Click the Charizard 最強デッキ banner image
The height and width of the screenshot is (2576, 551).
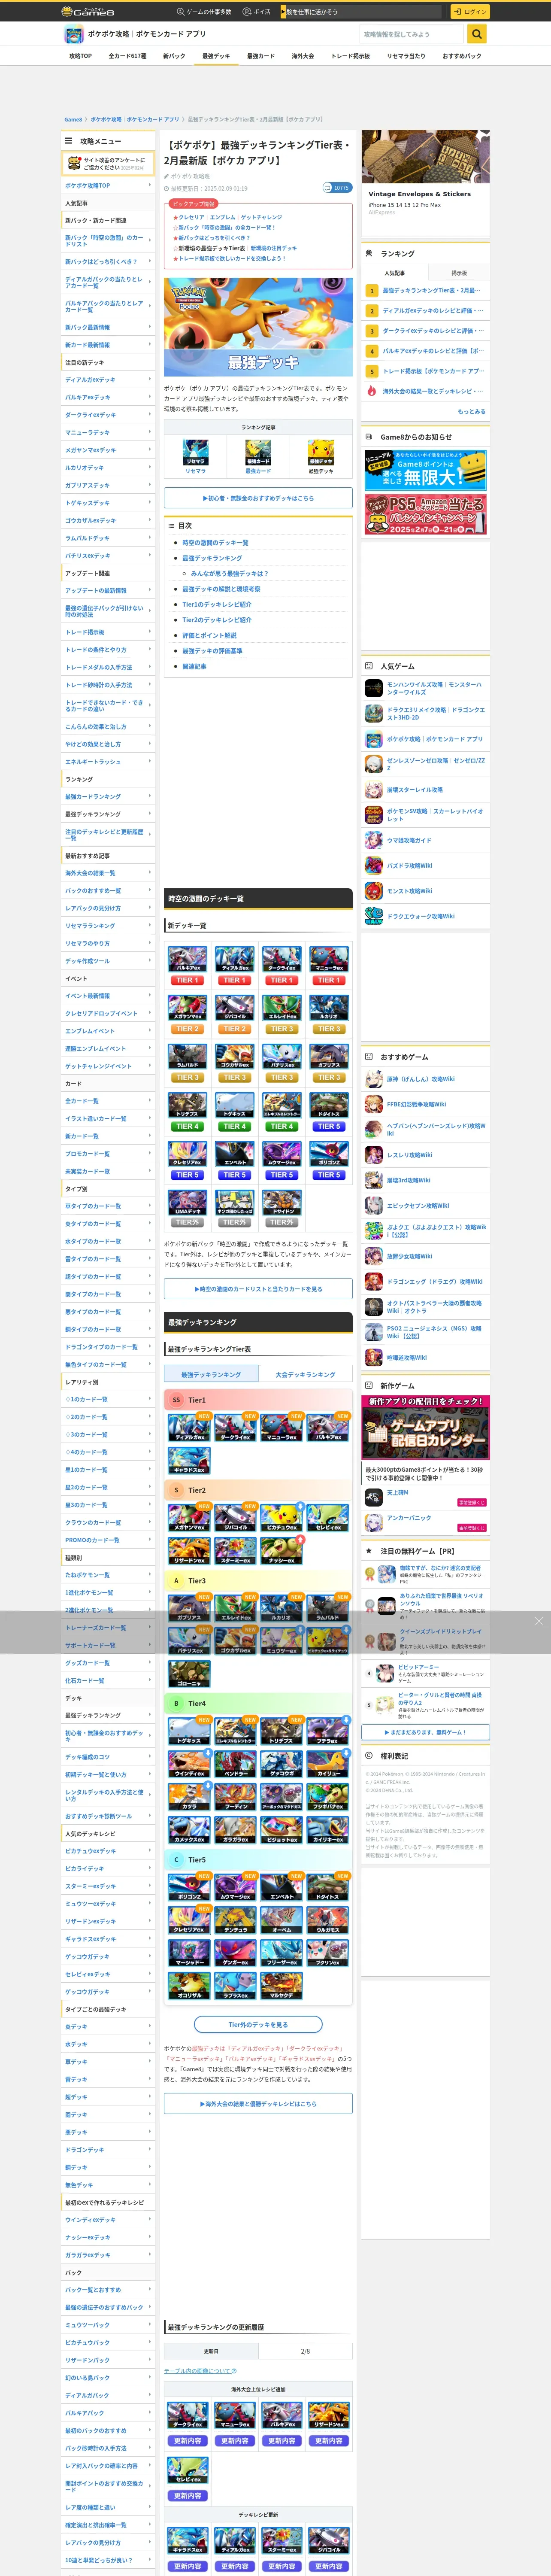[x=258, y=327]
